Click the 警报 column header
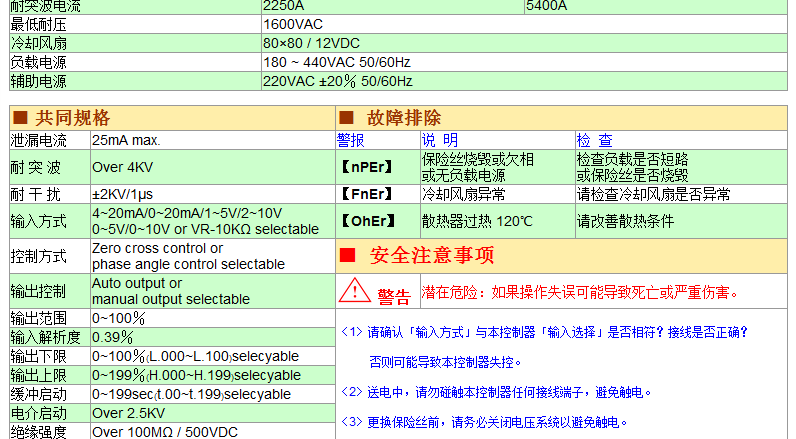 click(351, 141)
